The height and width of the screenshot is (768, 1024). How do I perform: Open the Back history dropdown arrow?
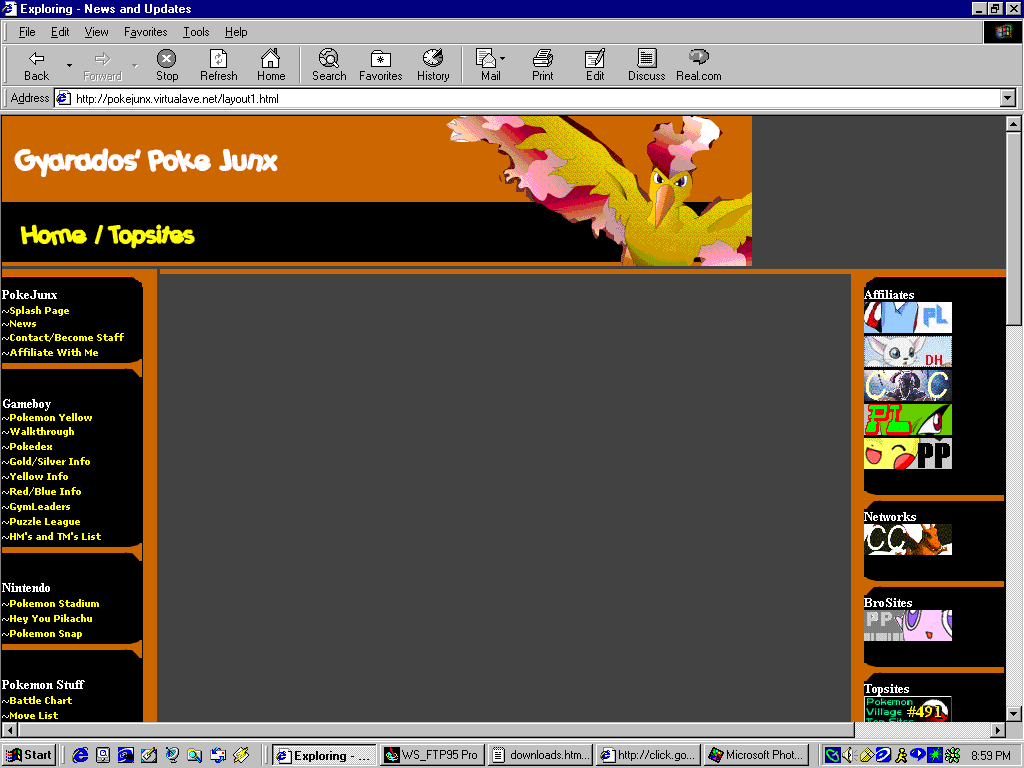[69, 65]
